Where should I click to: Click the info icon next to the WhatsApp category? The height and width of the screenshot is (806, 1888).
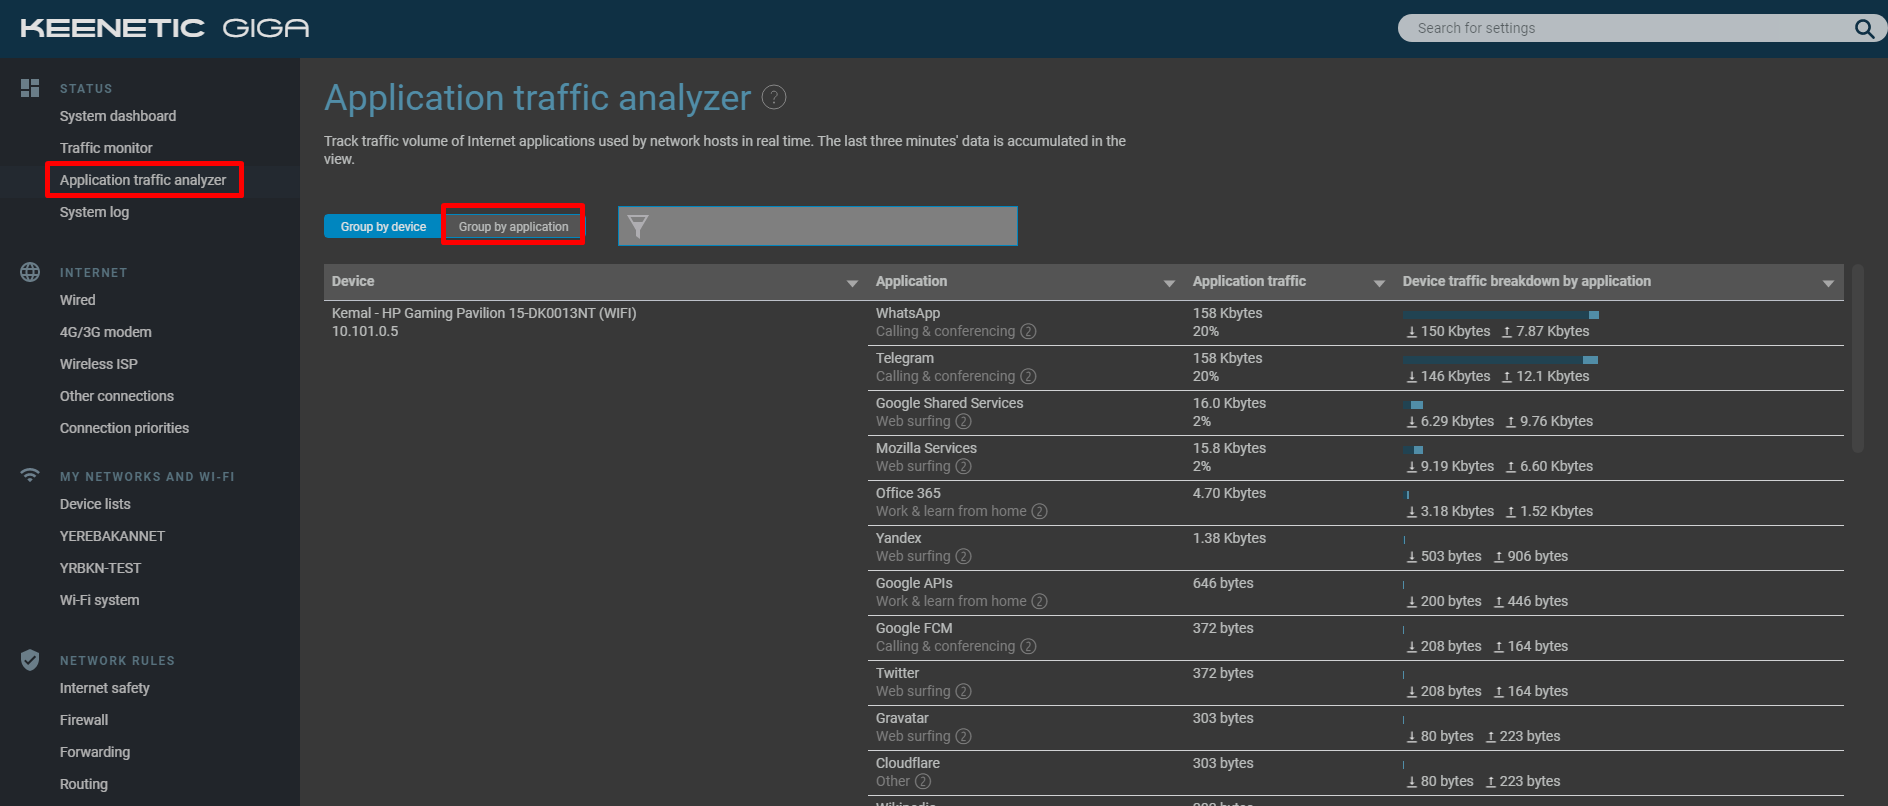coord(1028,331)
